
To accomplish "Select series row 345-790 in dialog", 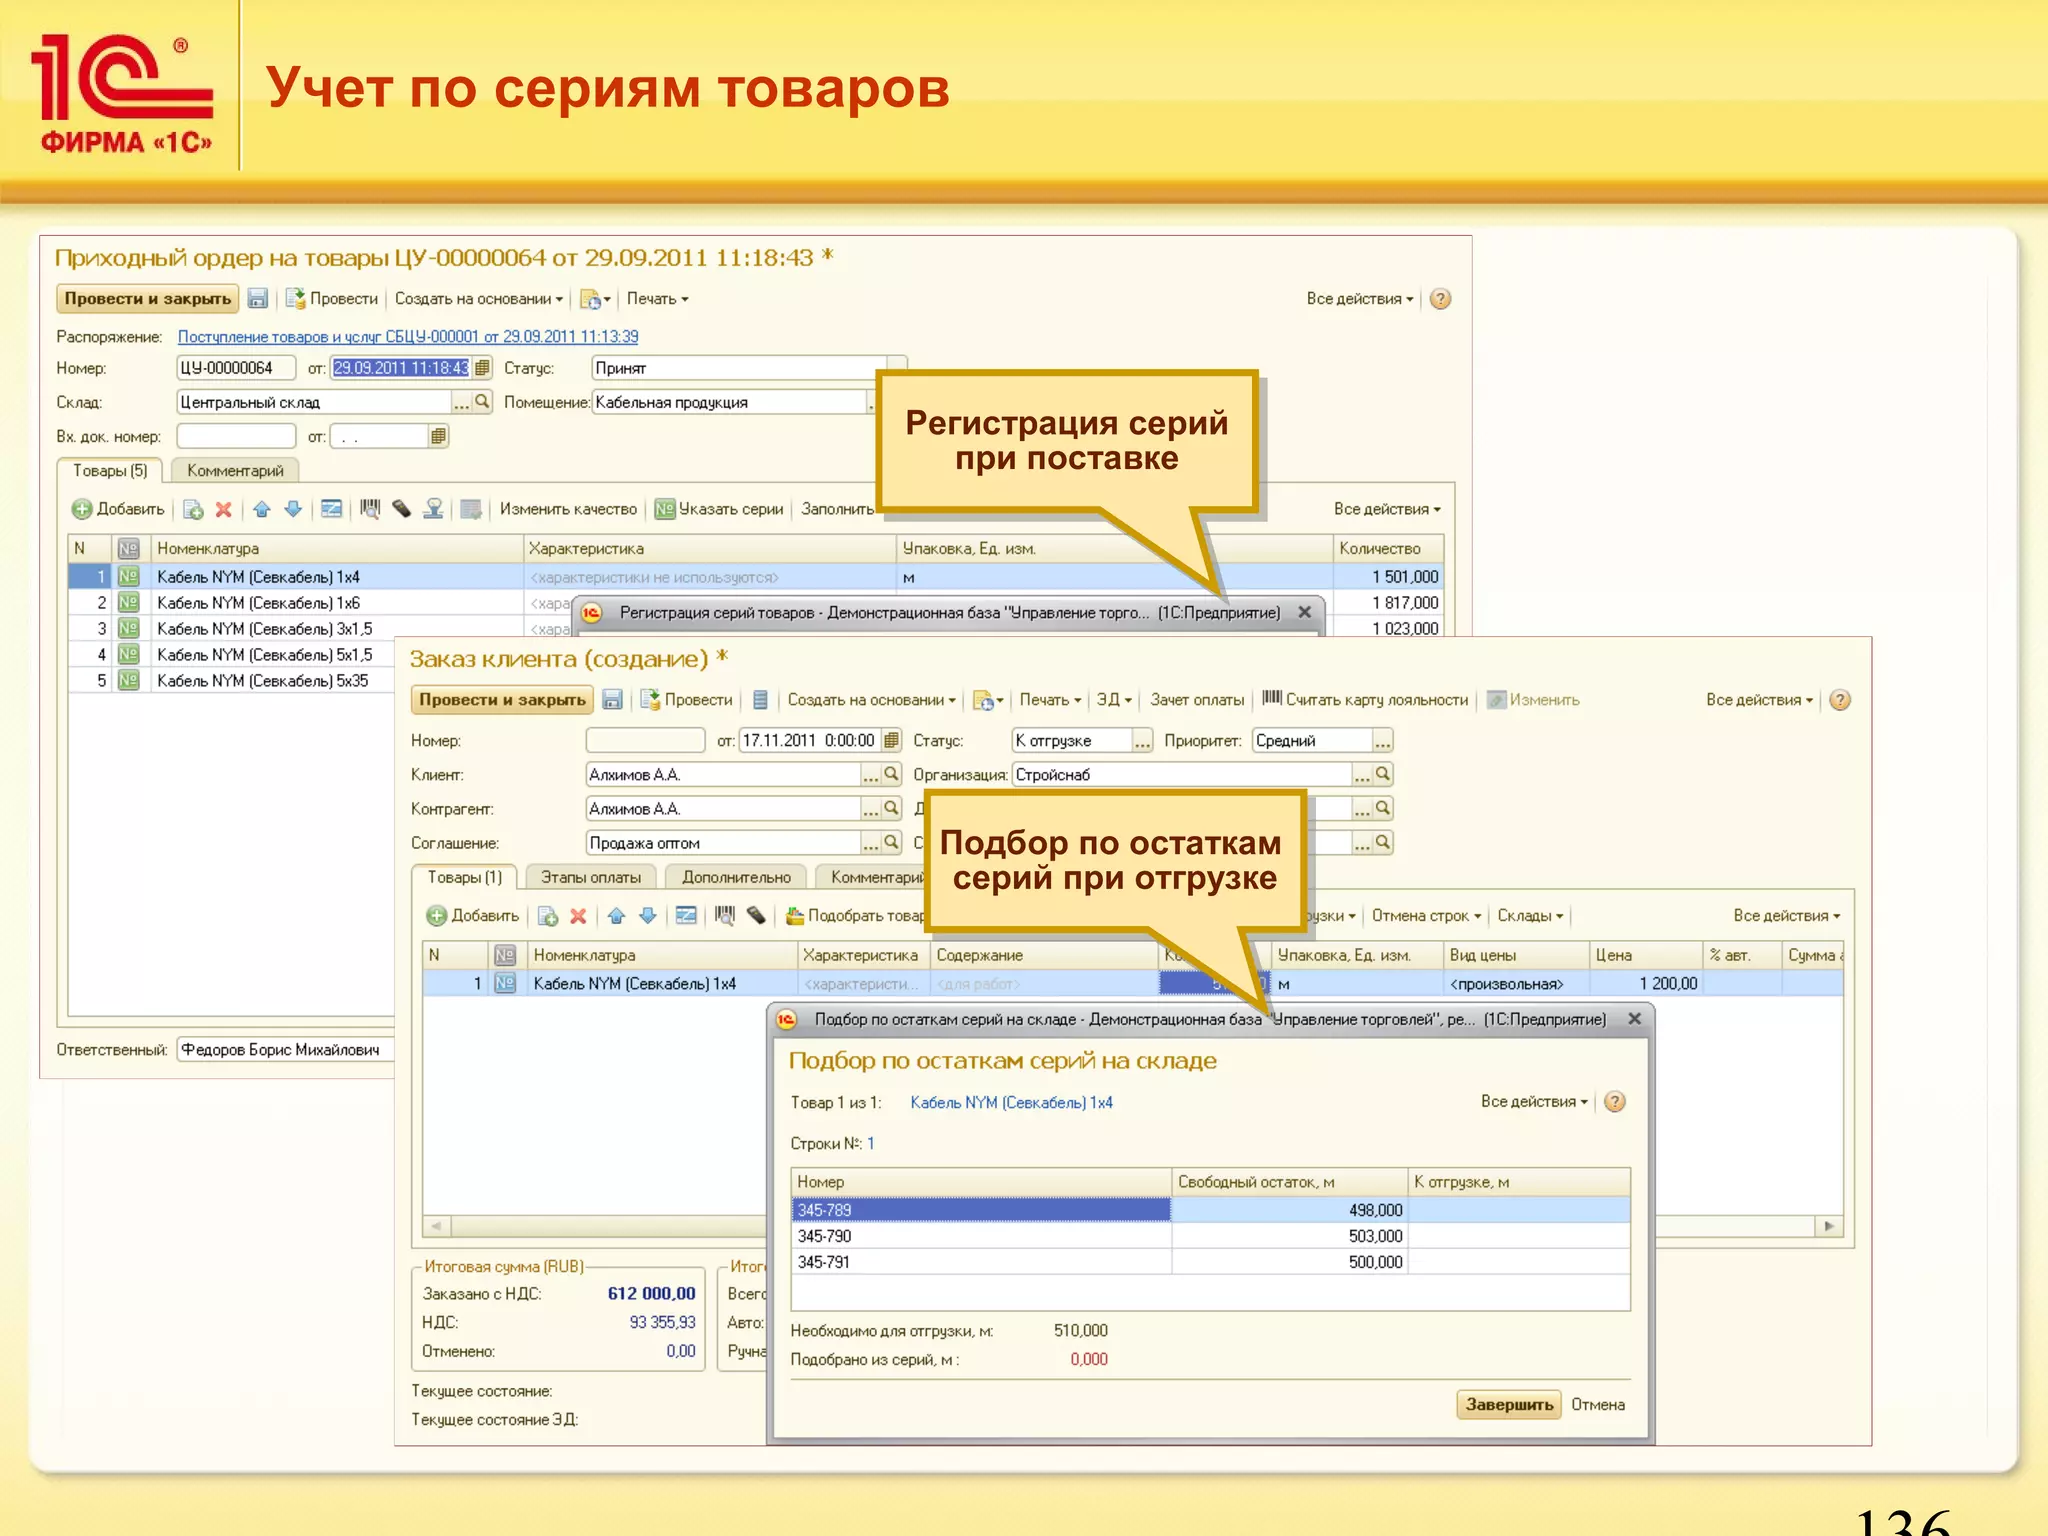I will (1210, 1236).
